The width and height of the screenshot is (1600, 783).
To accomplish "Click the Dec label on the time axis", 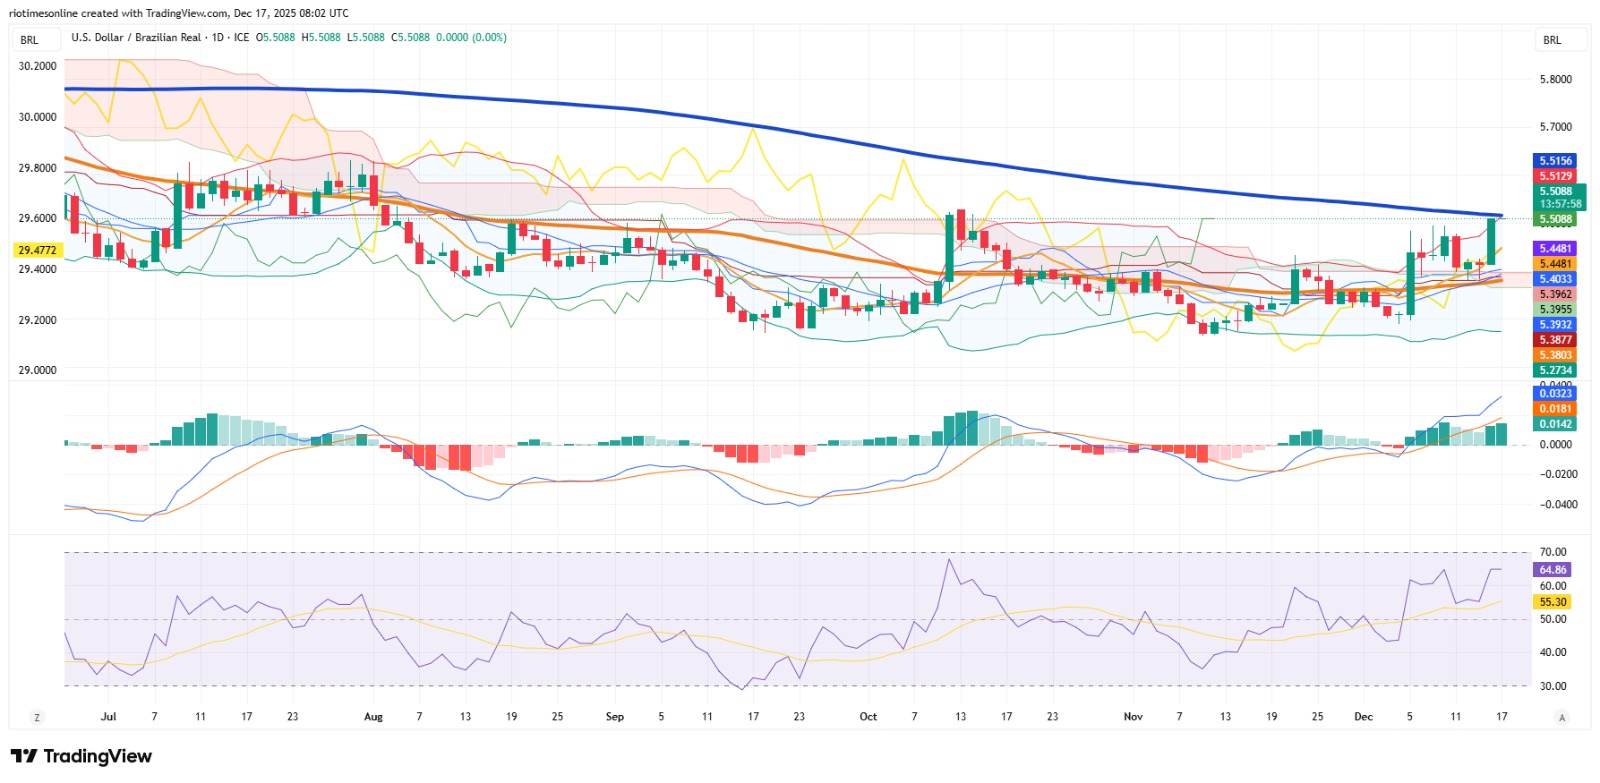I will coord(1363,717).
